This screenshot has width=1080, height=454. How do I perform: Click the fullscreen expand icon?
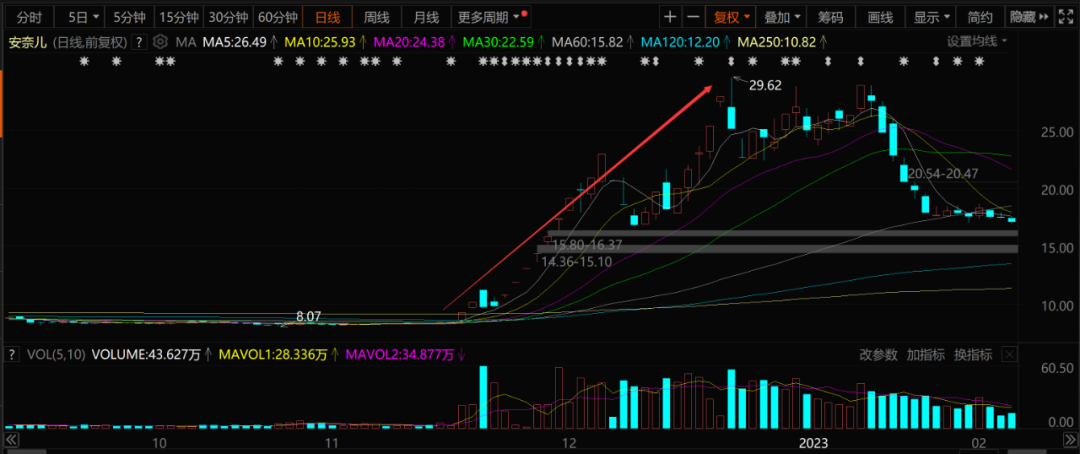point(1066,16)
